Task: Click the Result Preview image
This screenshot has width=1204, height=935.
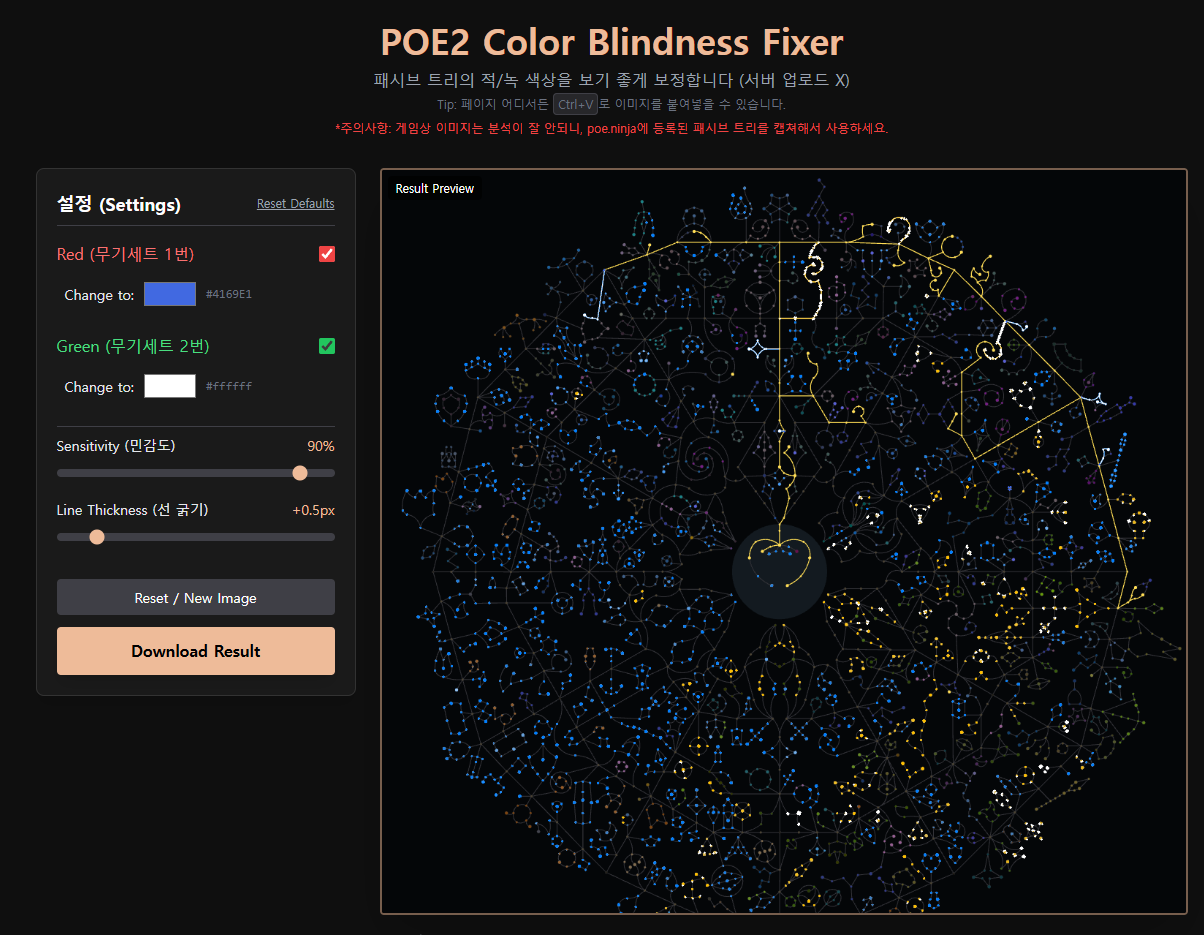Action: coord(784,542)
